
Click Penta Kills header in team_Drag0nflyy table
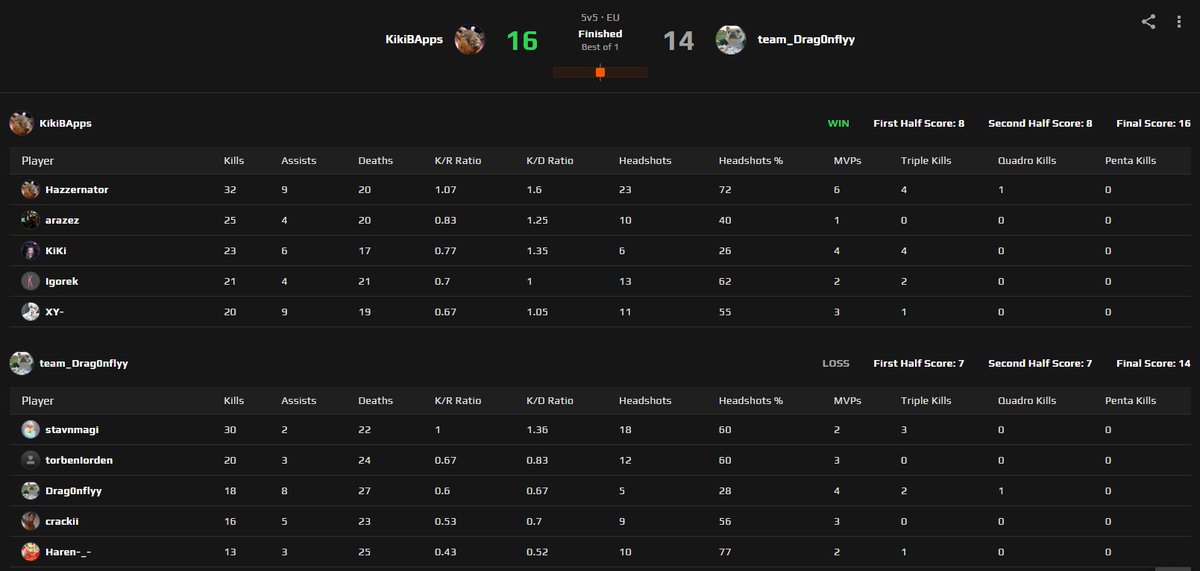[x=1130, y=400]
